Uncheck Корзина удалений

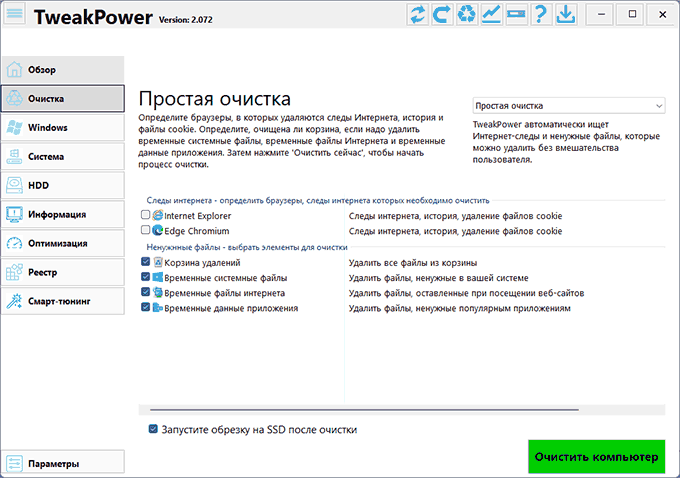(146, 262)
